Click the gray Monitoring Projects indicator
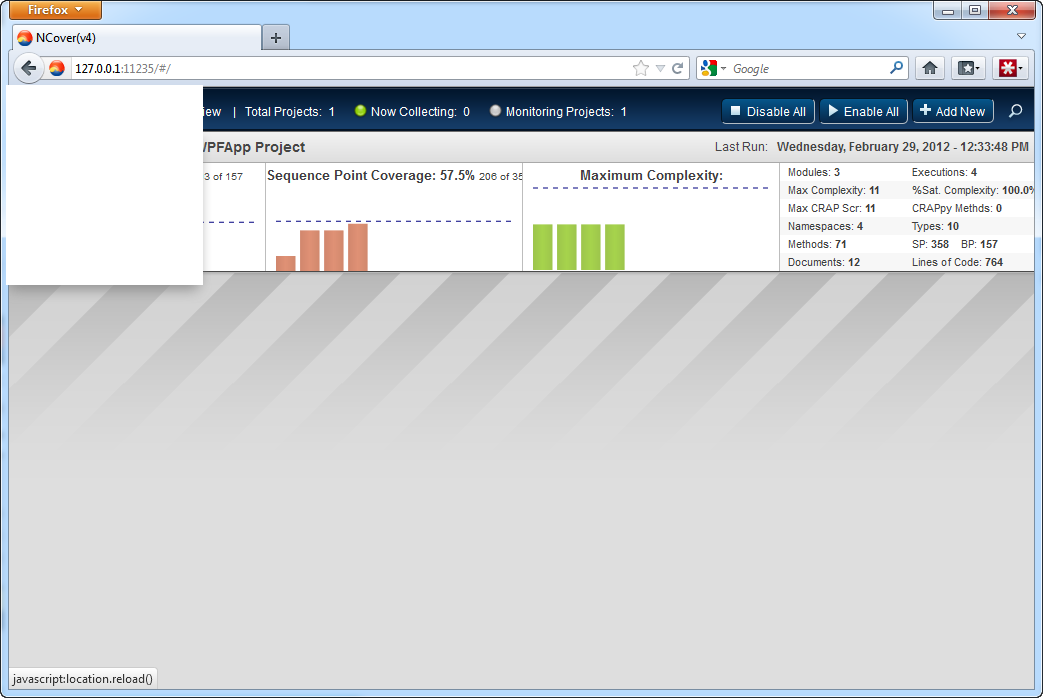 point(495,111)
